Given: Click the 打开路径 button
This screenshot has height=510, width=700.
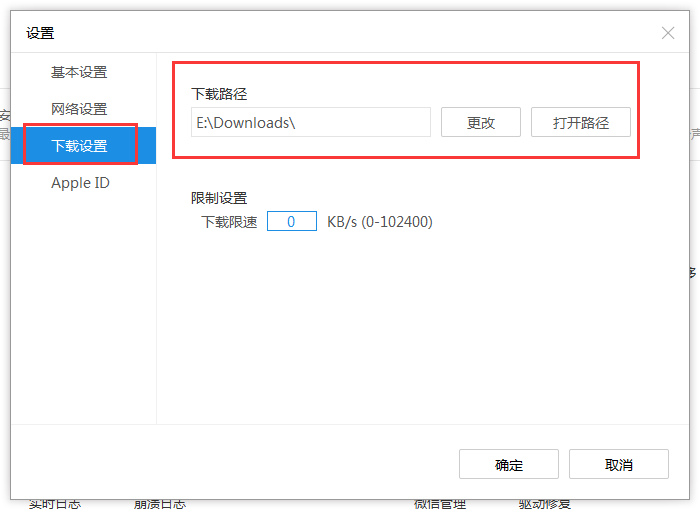Looking at the screenshot, I should [x=580, y=122].
